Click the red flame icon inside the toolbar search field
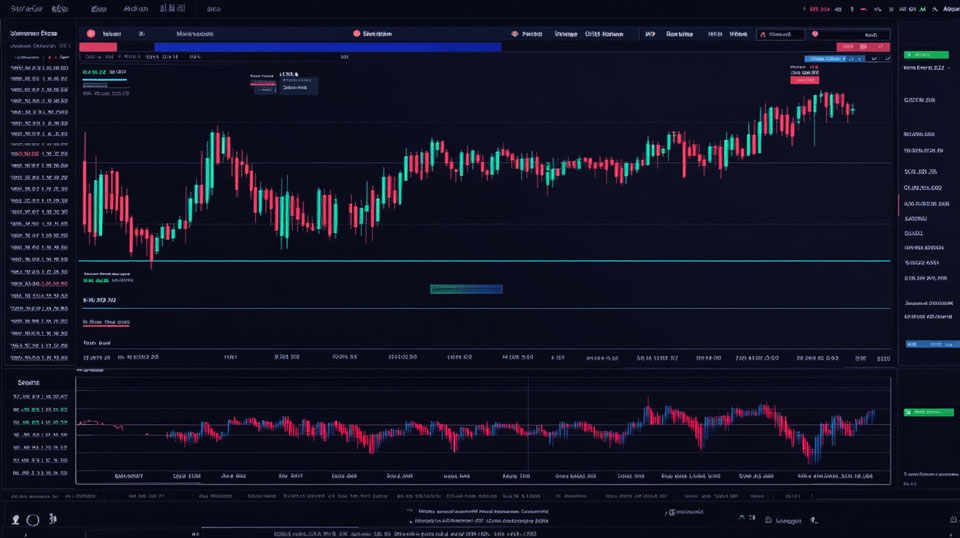 point(763,34)
